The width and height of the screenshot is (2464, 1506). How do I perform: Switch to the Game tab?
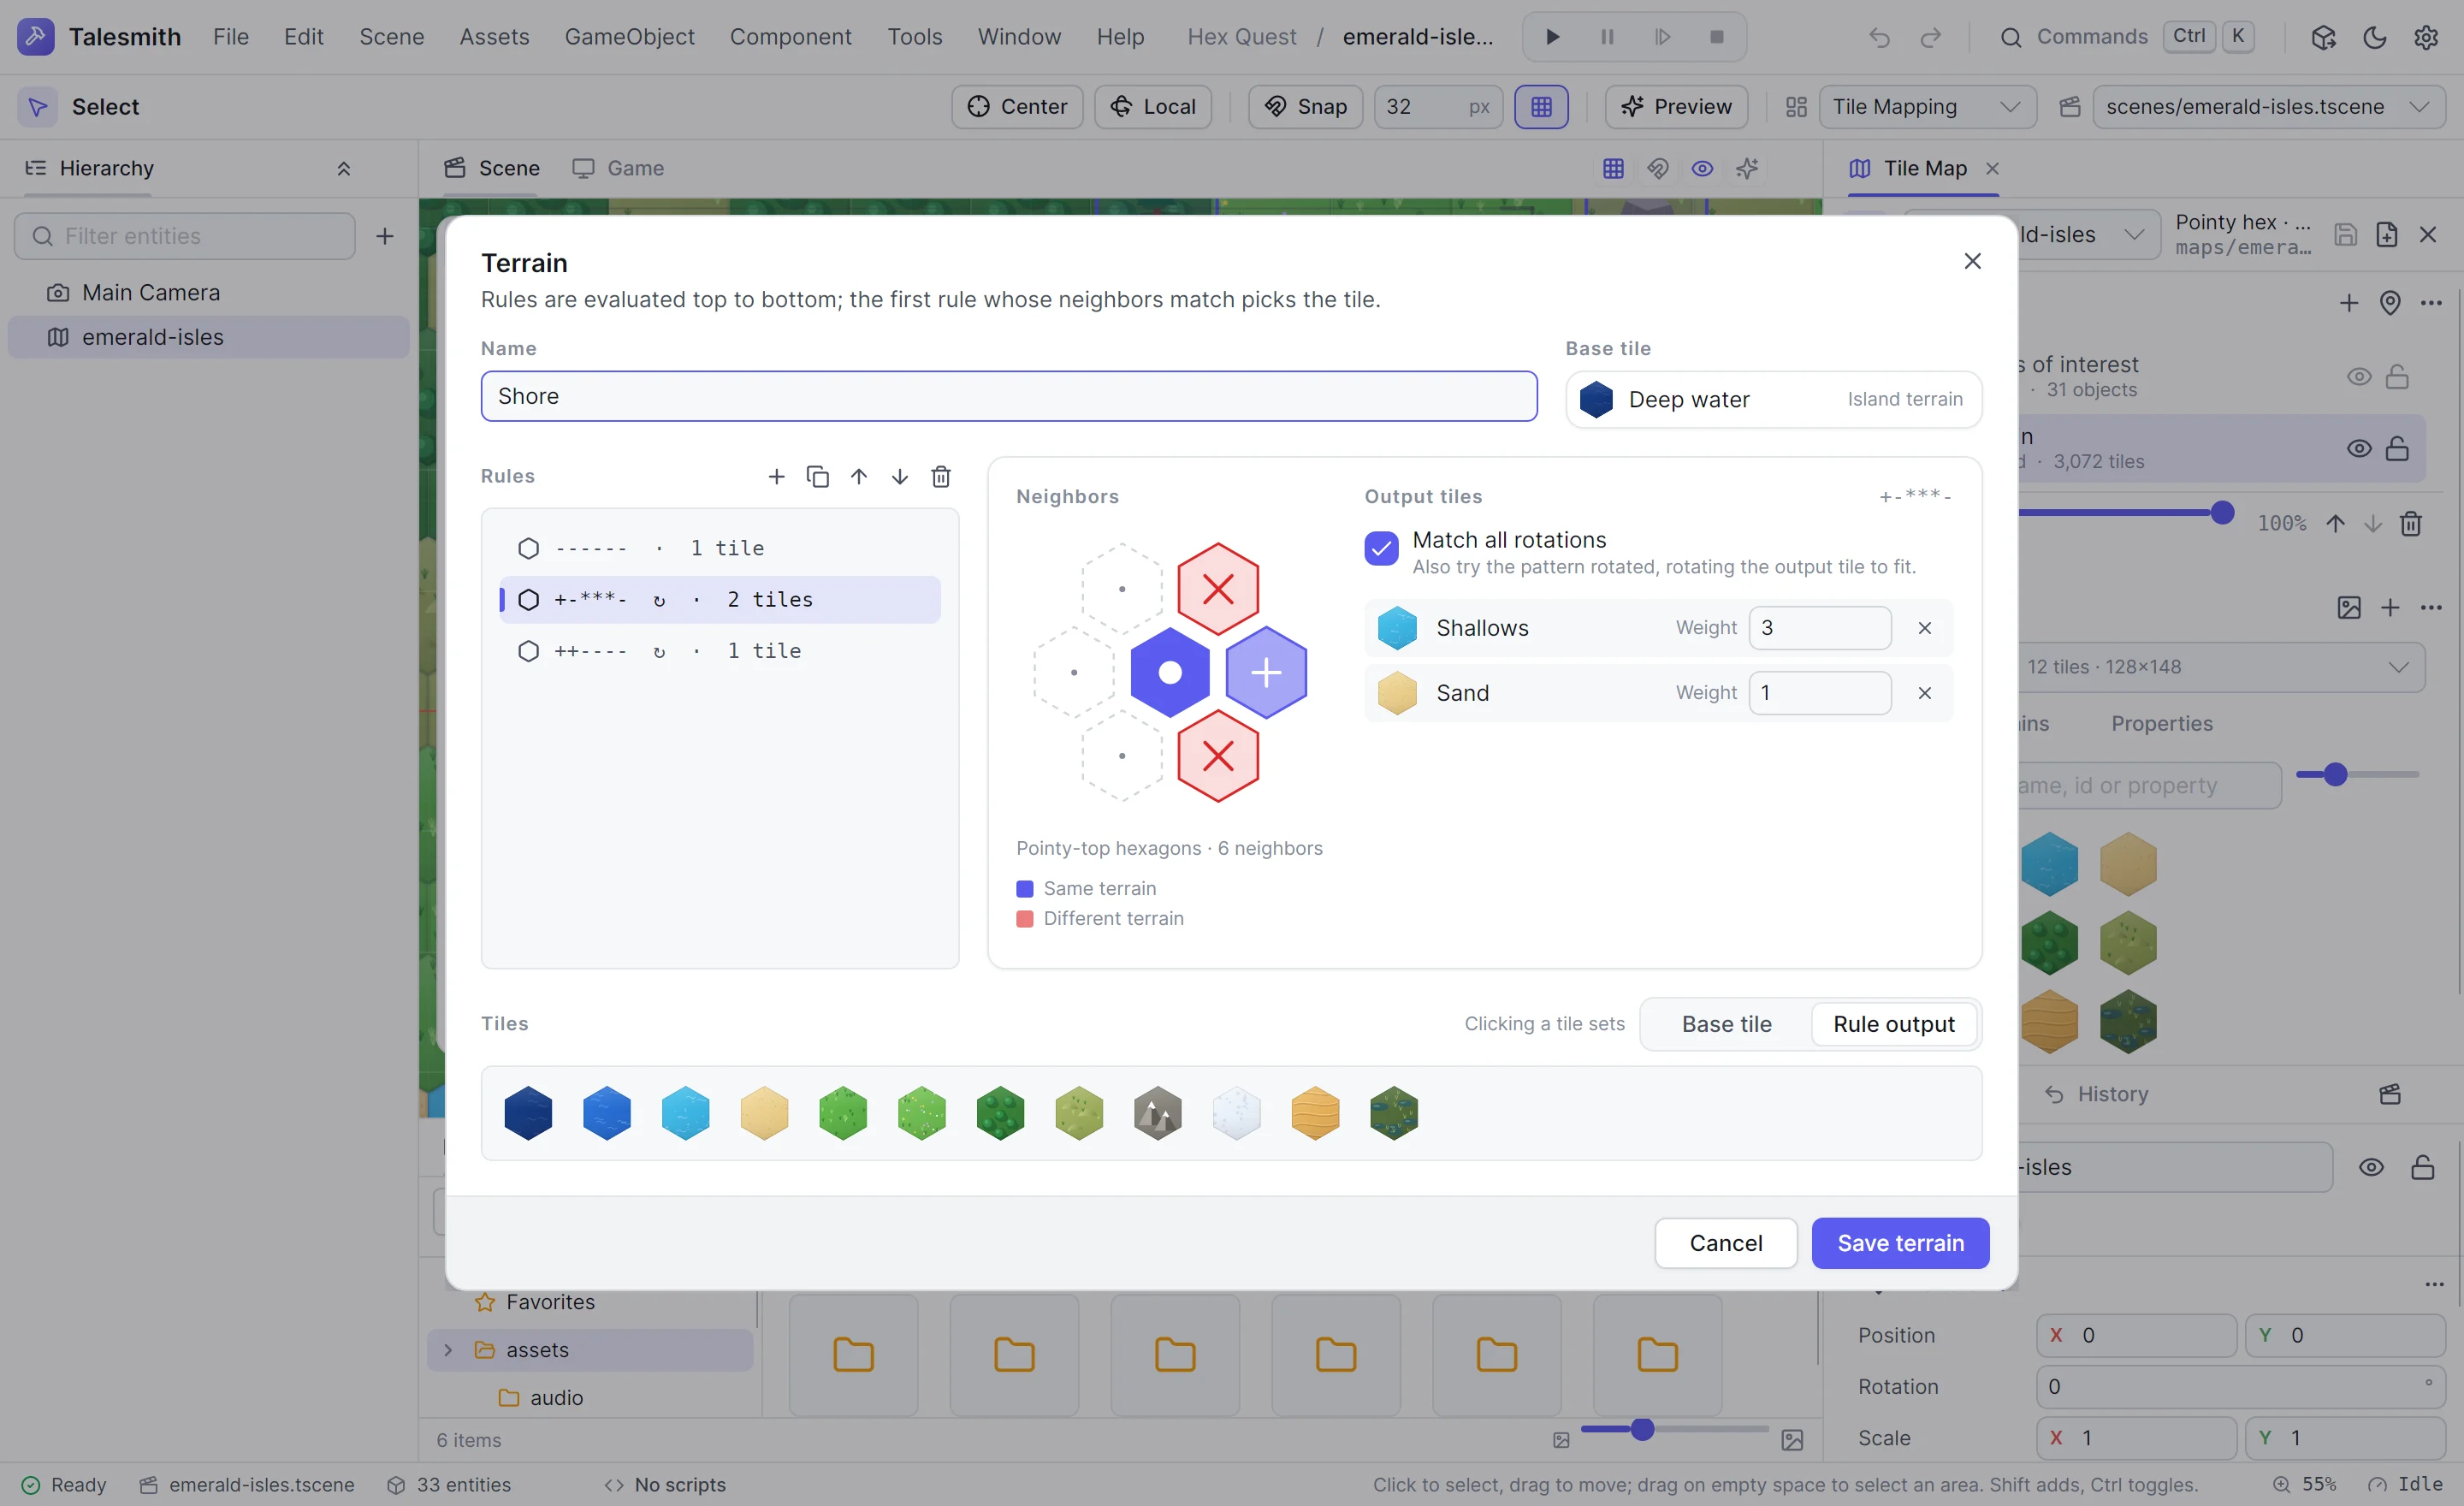[x=618, y=168]
